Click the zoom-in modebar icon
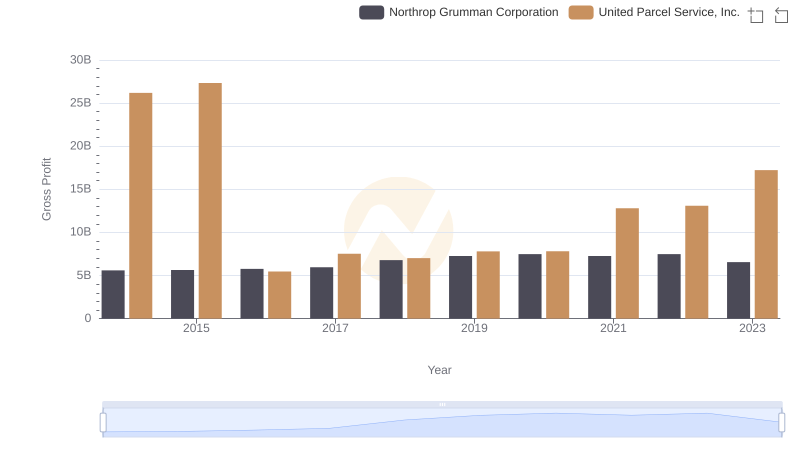 pos(756,15)
